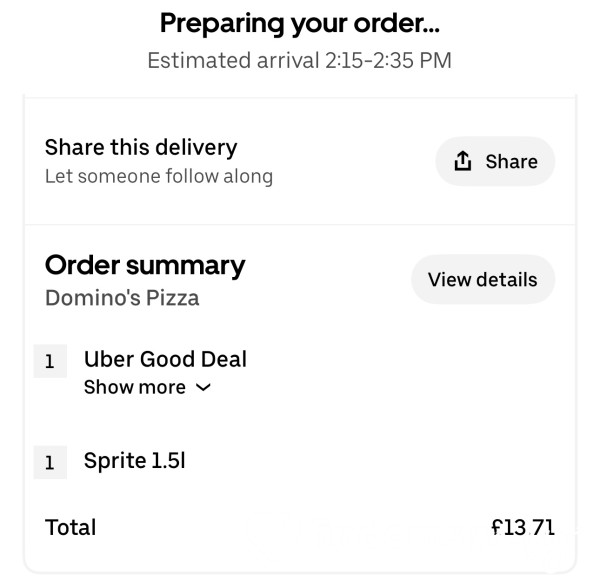Open View details for the order
The image size is (600, 587).
(483, 279)
